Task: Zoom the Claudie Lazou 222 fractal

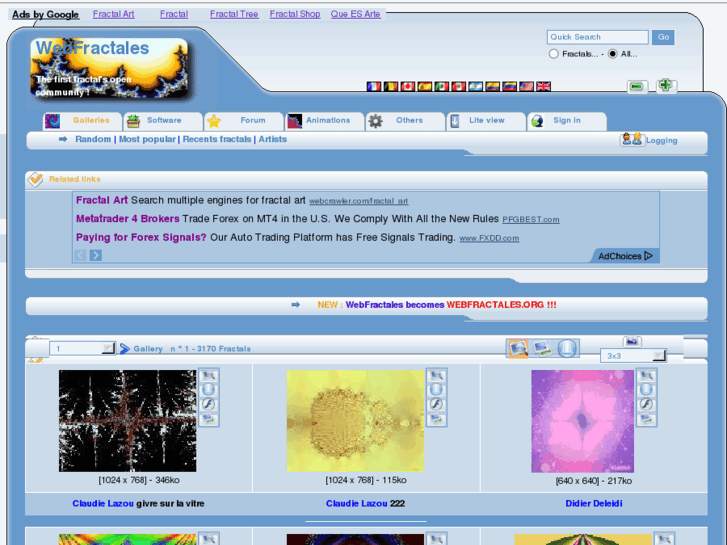Action: pyautogui.click(x=436, y=376)
